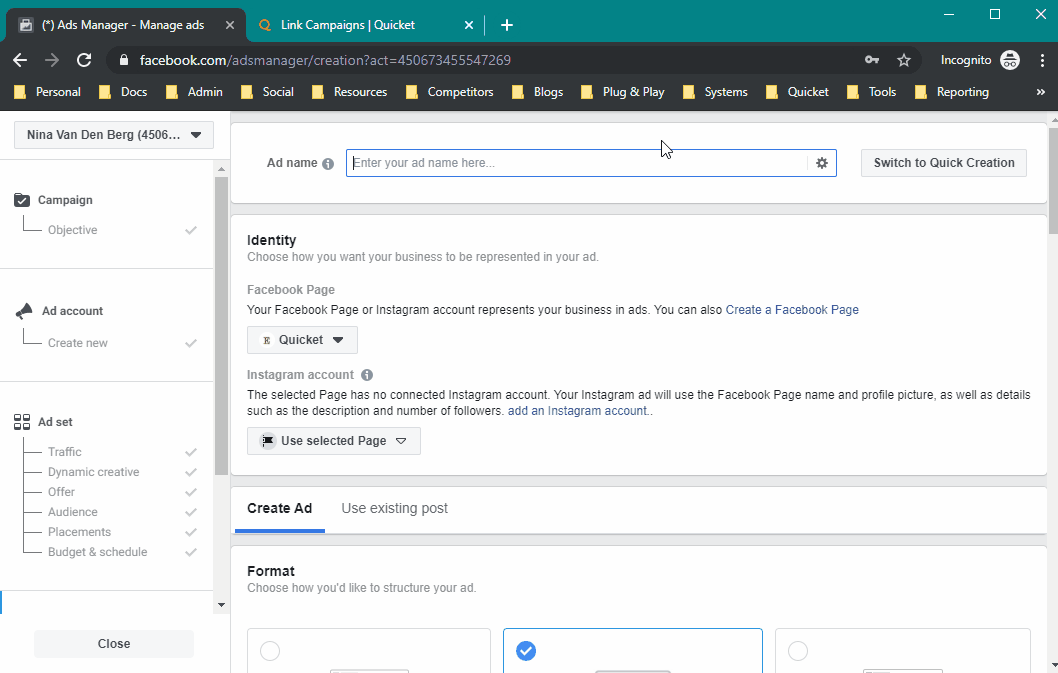The image size is (1058, 673).
Task: Open ad name settings gear icon
Action: click(x=822, y=163)
